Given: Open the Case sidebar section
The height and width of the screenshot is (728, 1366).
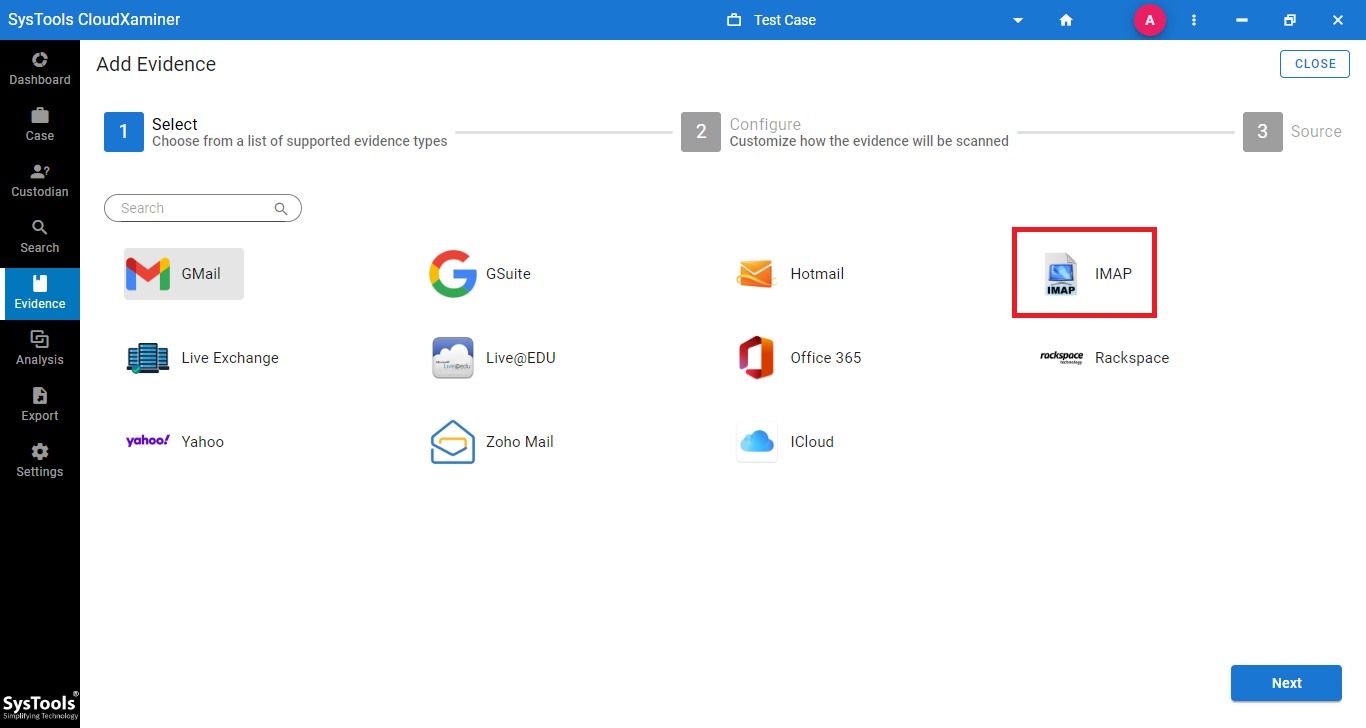Looking at the screenshot, I should 40,124.
